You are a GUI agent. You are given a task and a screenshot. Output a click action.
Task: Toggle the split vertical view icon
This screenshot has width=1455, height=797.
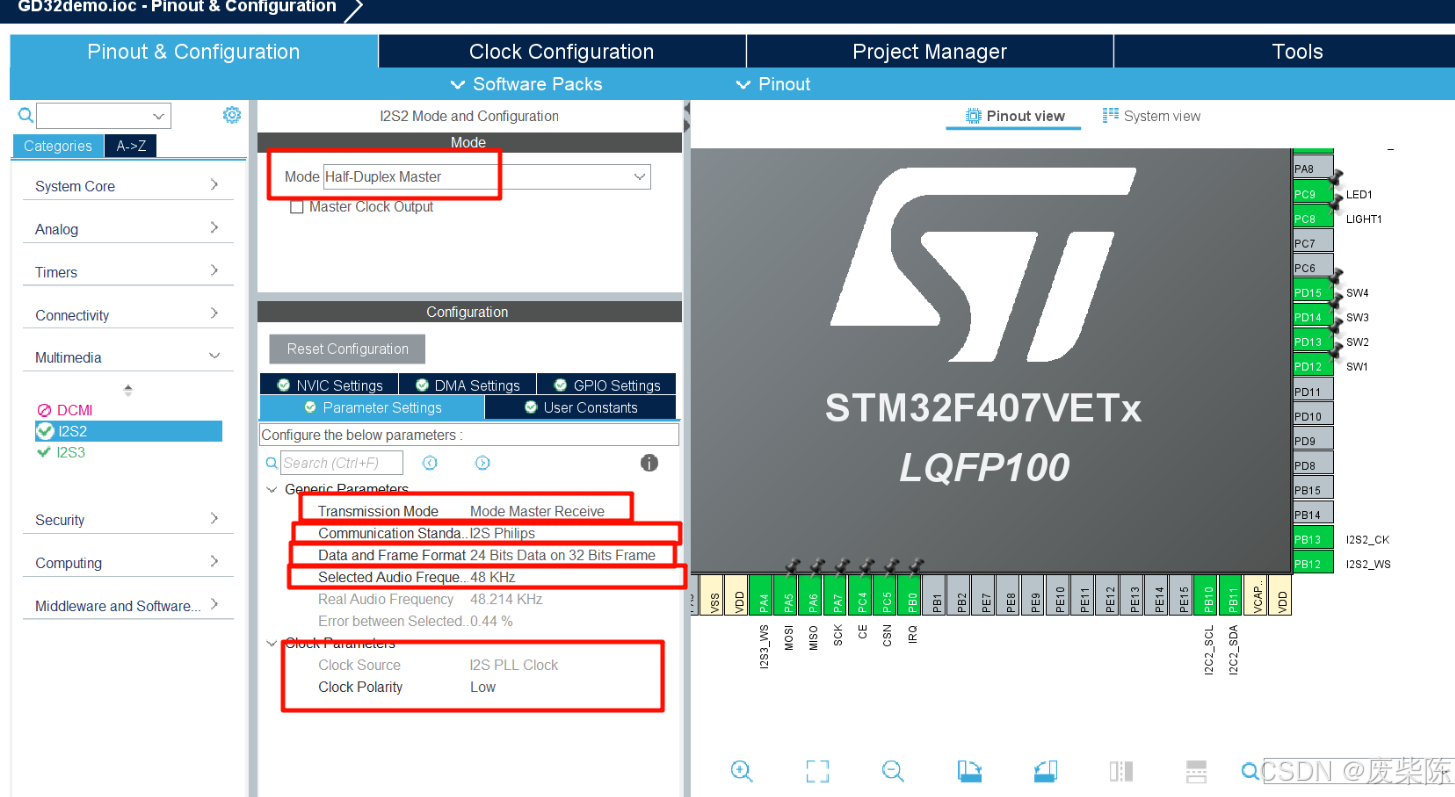1121,771
